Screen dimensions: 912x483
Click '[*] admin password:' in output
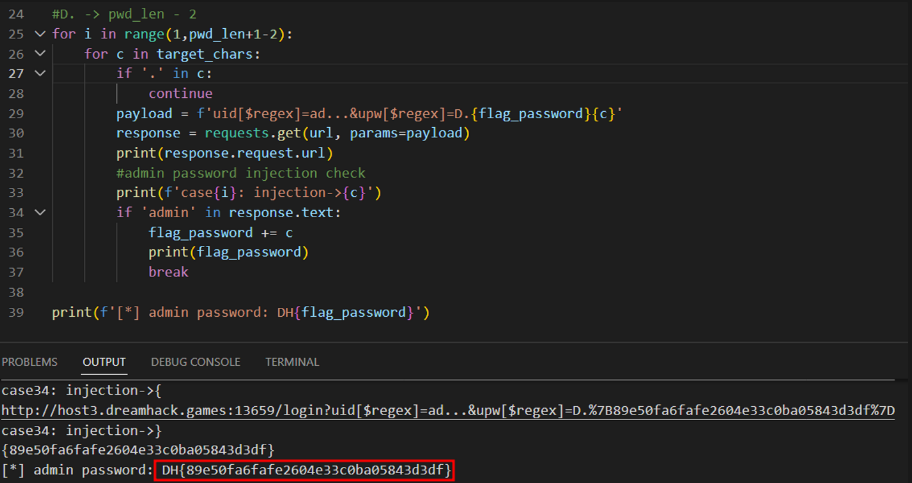77,470
